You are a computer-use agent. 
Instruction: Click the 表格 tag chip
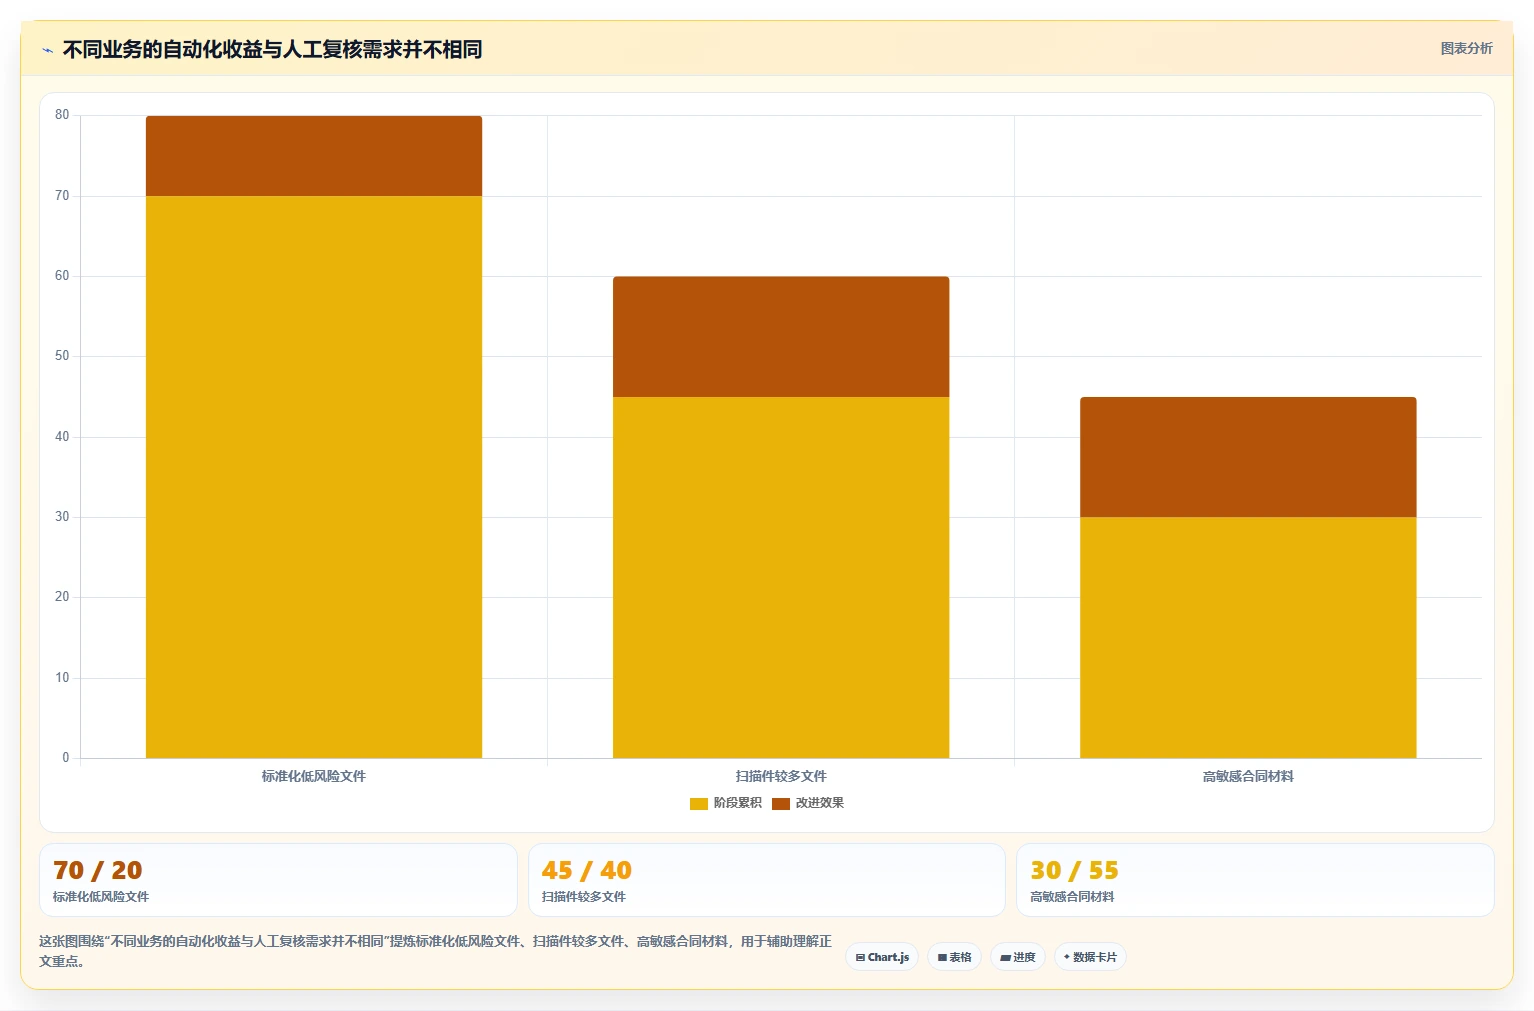pyautogui.click(x=955, y=957)
